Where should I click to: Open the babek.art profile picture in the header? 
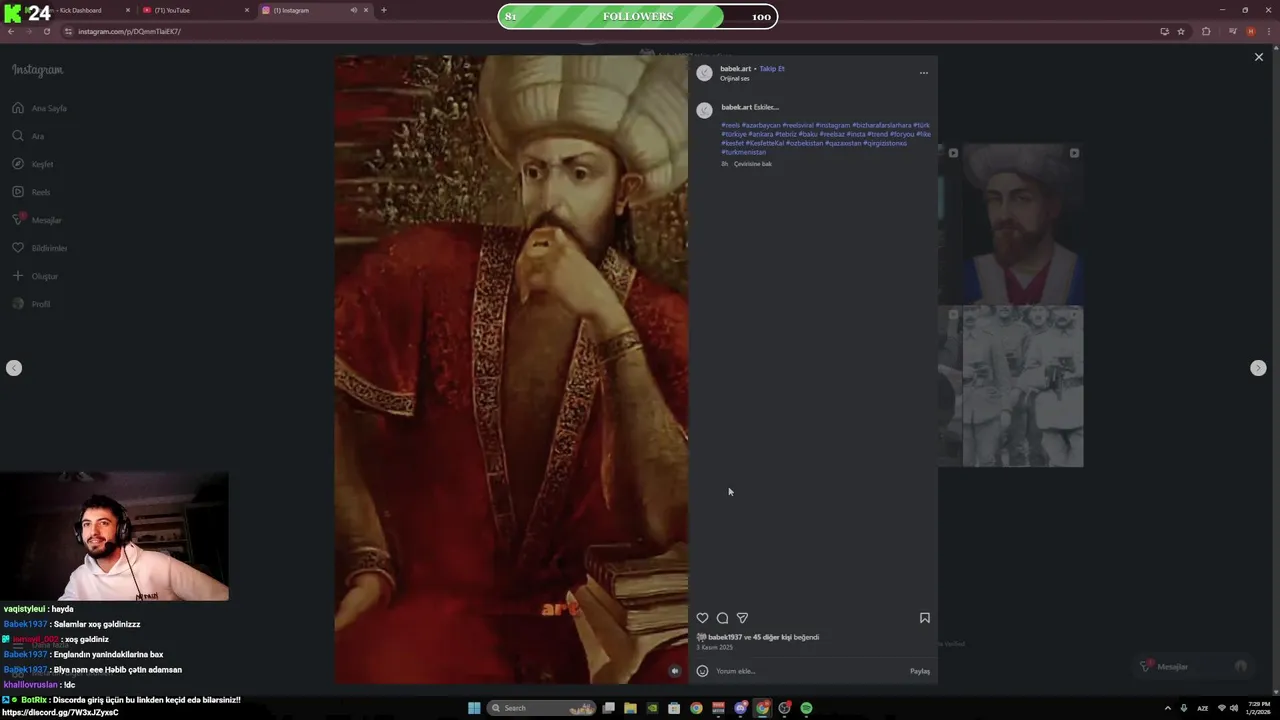click(704, 73)
